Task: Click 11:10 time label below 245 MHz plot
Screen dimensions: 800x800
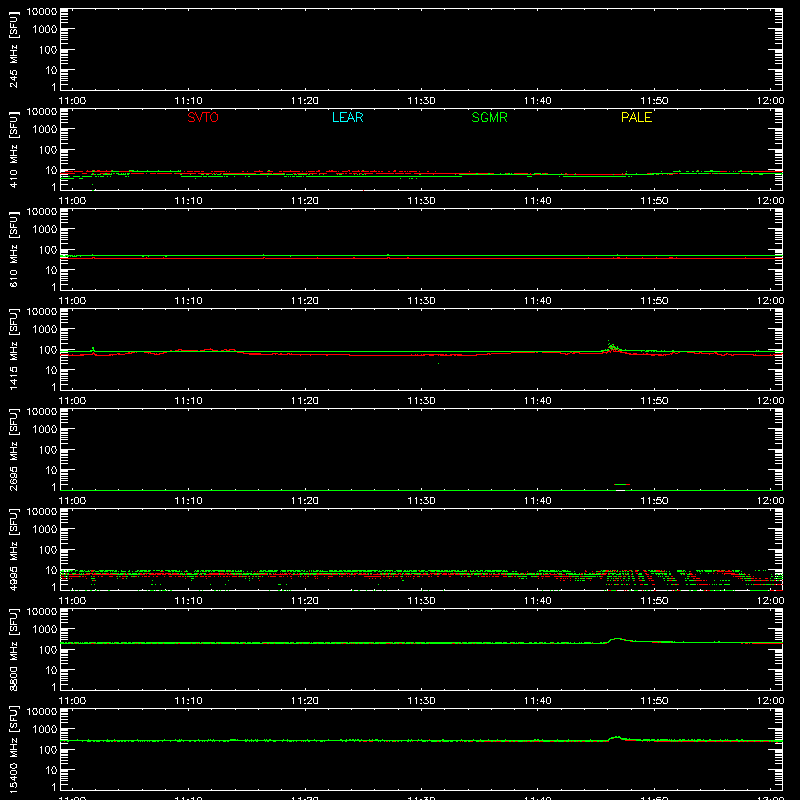Action: [x=188, y=101]
